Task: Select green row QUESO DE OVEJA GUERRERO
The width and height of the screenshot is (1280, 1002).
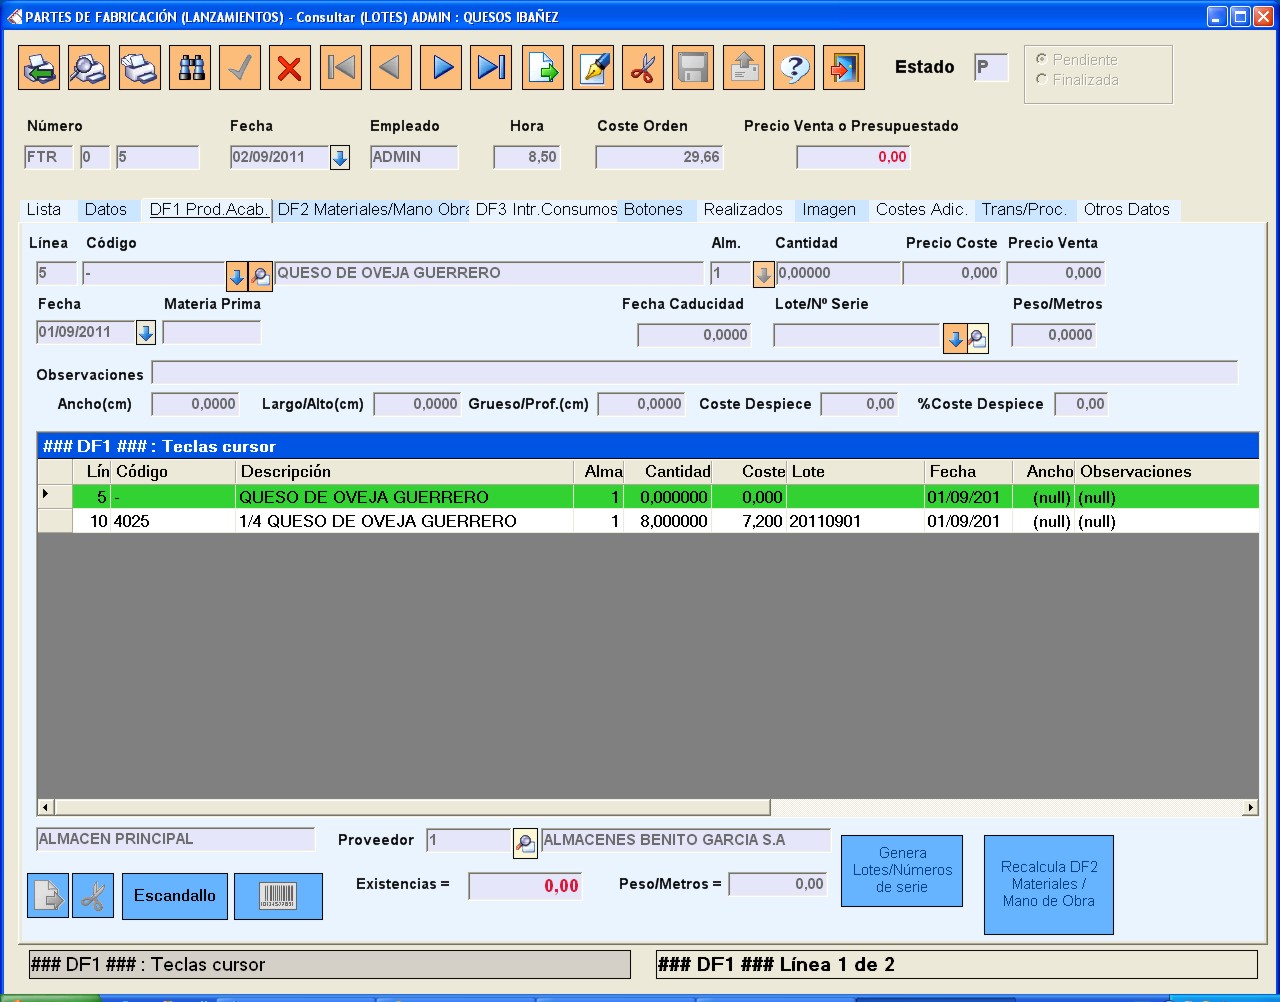Action: (648, 497)
